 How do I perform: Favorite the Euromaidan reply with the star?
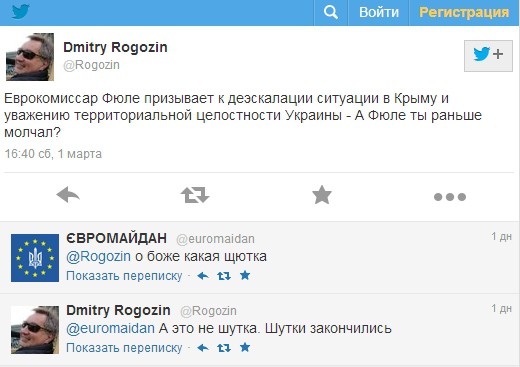tap(245, 275)
